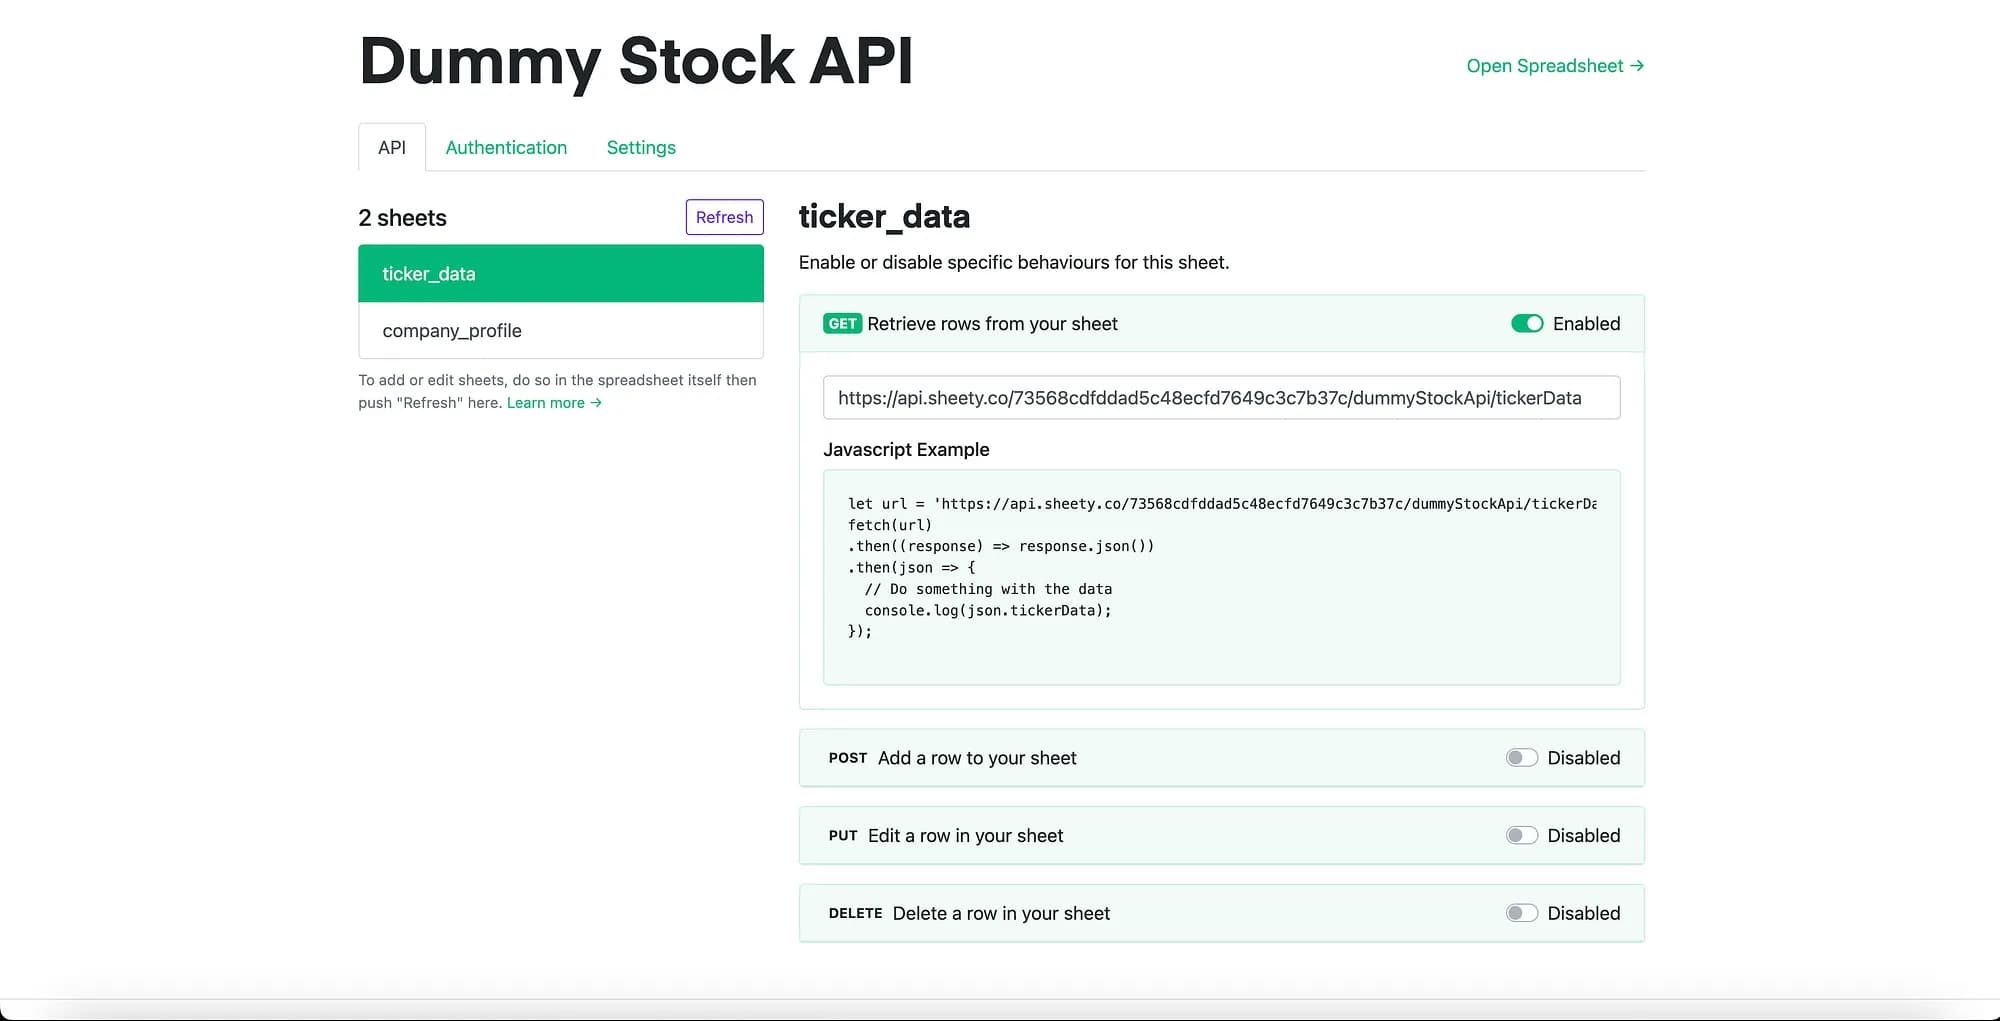Click the Dummy Stock API title
2000x1021 pixels.
pyautogui.click(x=636, y=61)
